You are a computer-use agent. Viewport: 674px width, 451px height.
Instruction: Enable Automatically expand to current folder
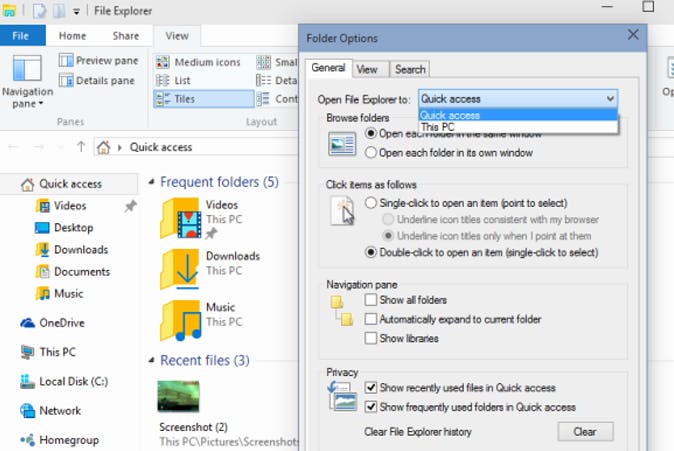click(453, 319)
